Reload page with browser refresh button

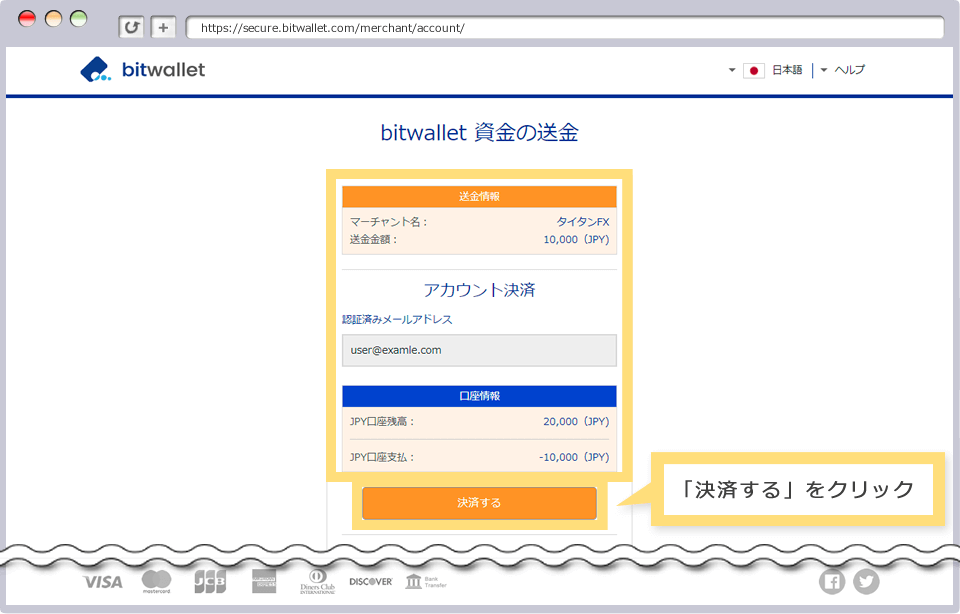click(131, 28)
